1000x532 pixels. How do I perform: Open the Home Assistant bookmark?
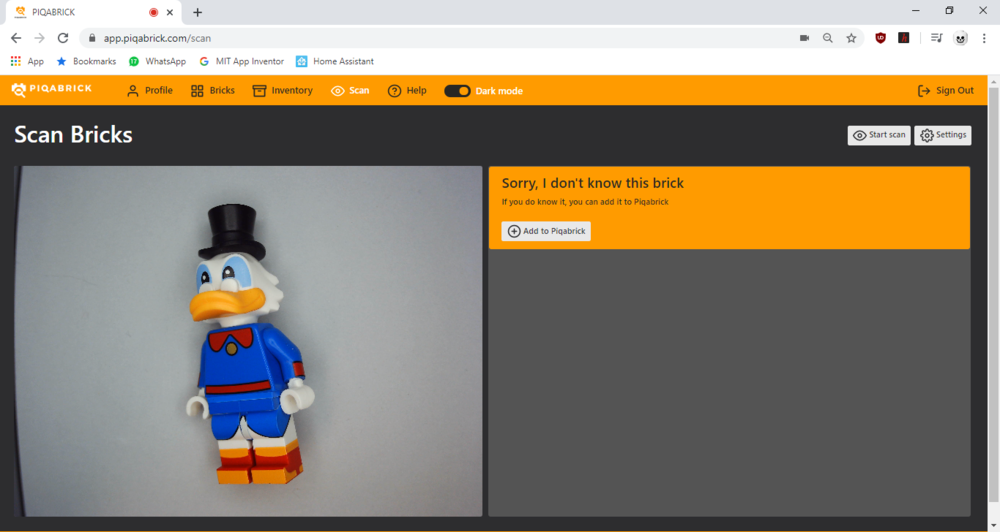click(335, 61)
